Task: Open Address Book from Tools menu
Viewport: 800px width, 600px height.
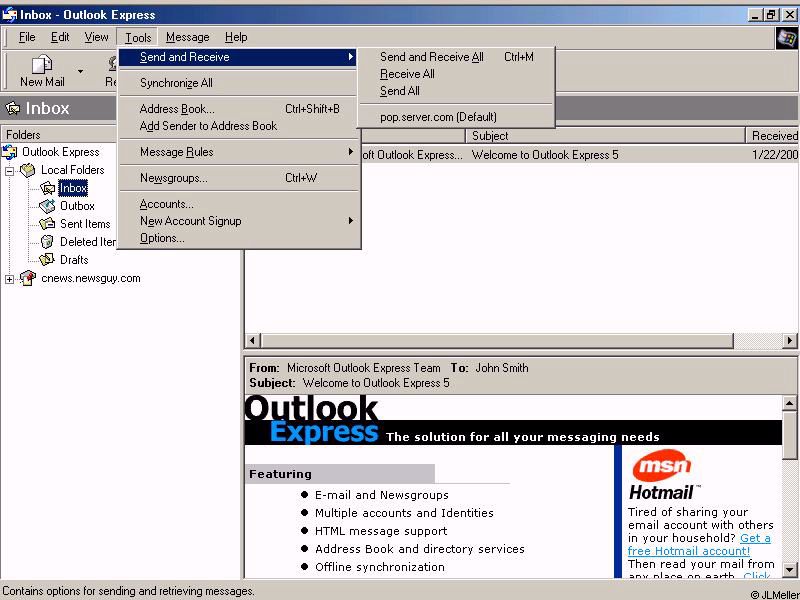Action: coord(239,109)
